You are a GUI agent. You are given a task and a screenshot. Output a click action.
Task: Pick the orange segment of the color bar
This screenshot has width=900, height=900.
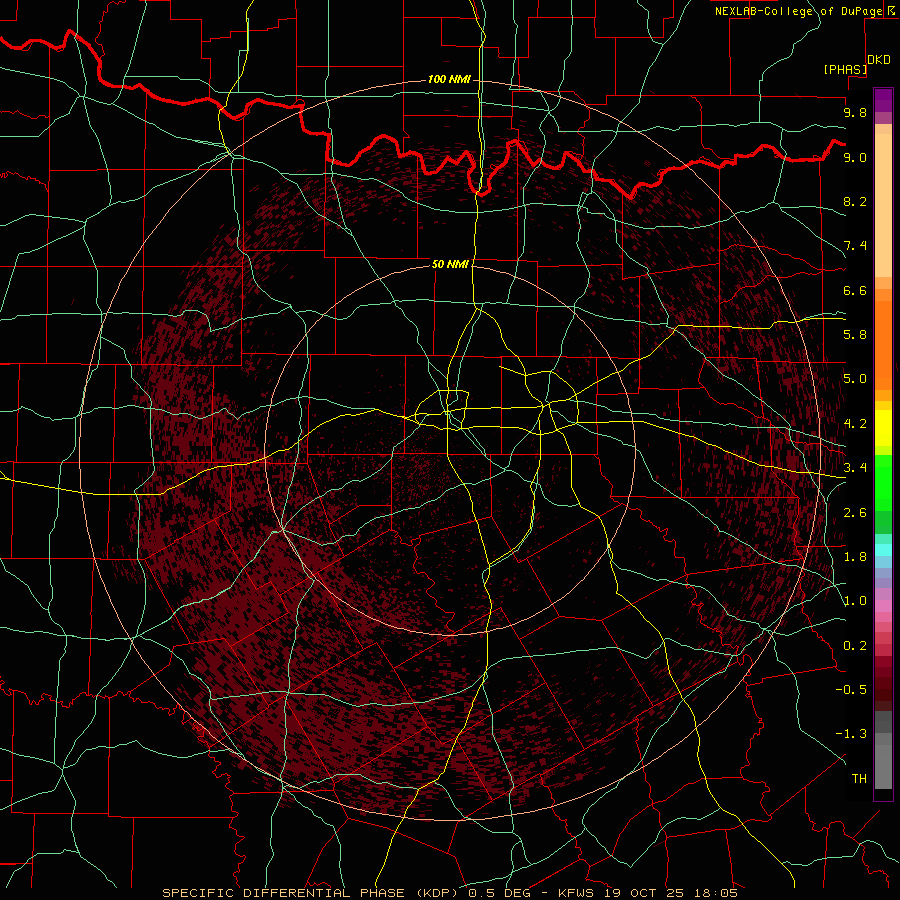(x=883, y=345)
